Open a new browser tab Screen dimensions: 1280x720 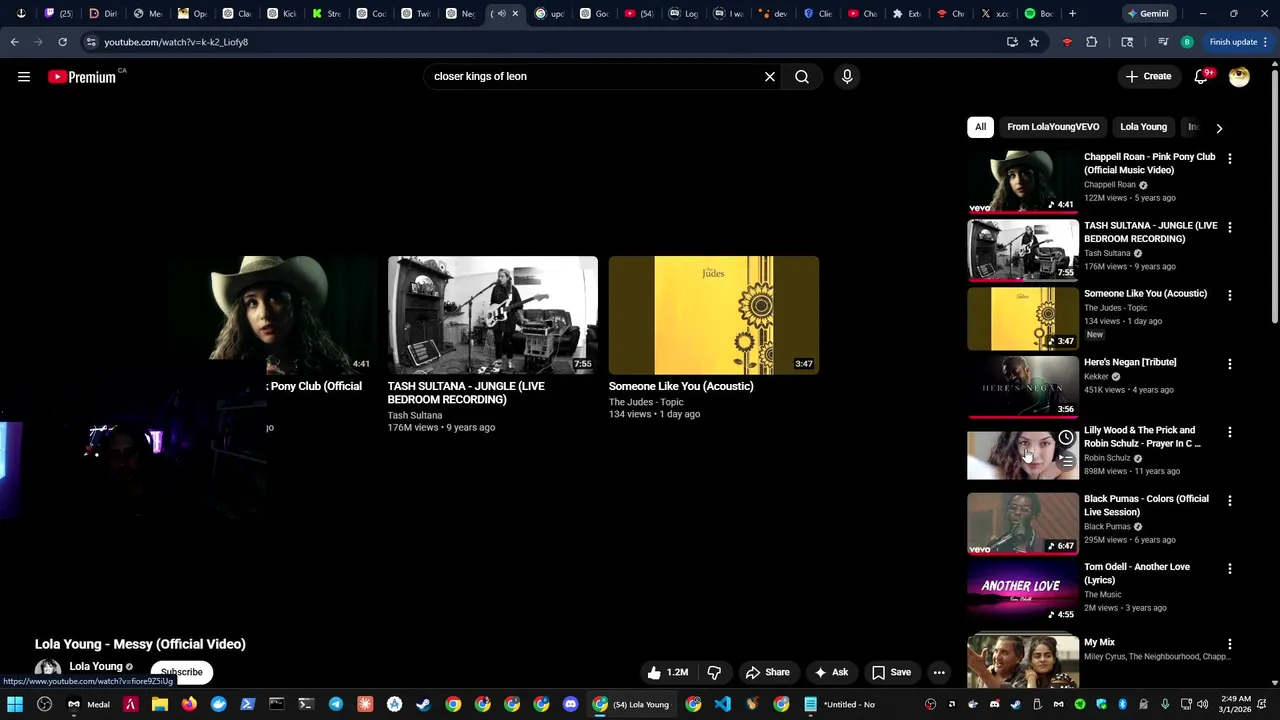point(1072,14)
